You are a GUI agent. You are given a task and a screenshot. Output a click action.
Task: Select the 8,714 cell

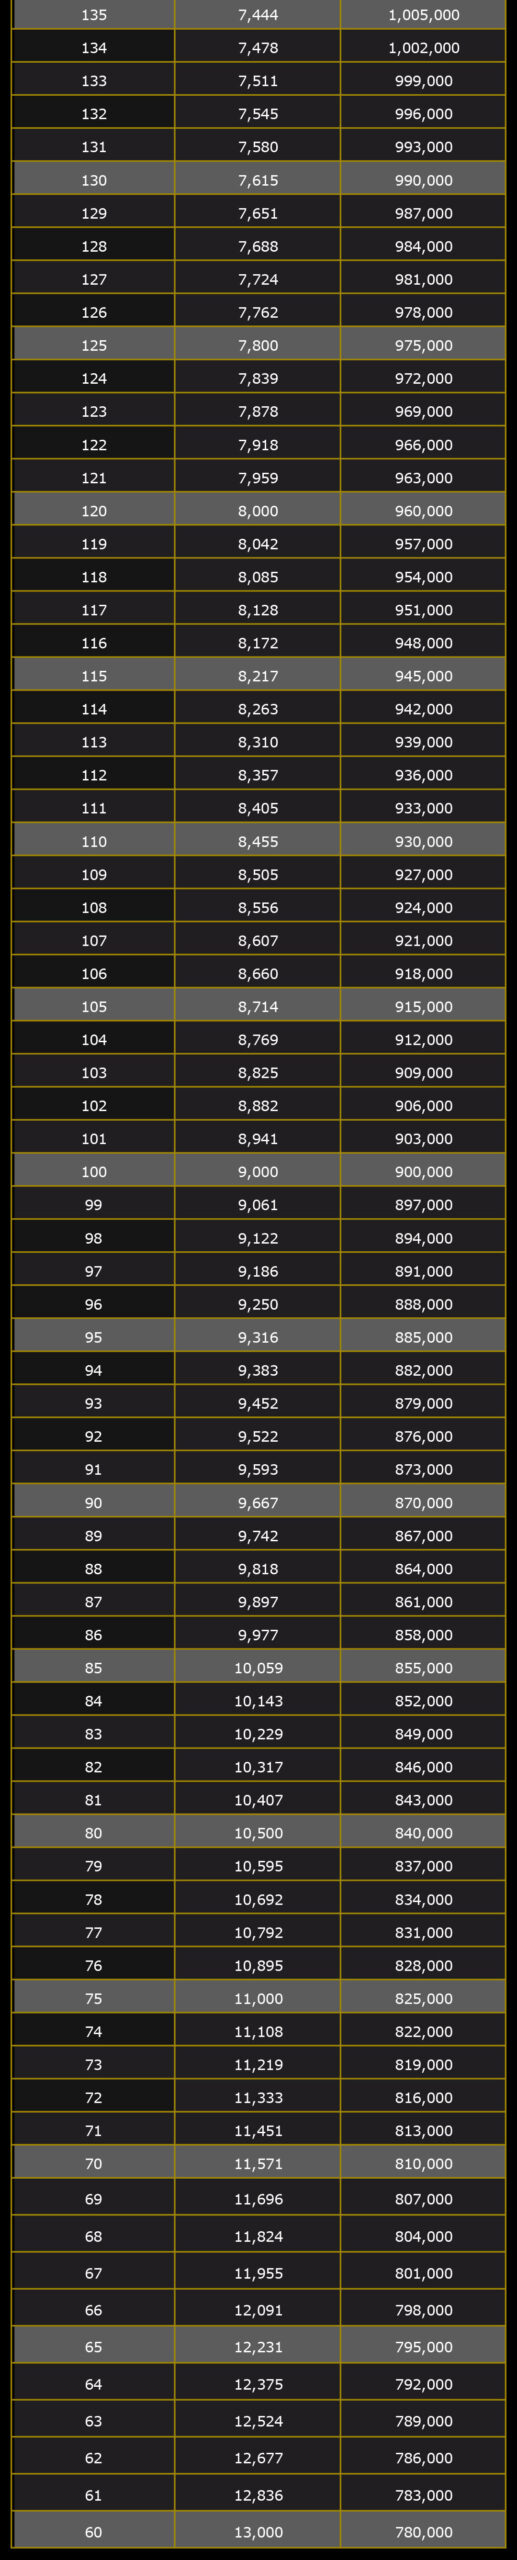point(258,1006)
